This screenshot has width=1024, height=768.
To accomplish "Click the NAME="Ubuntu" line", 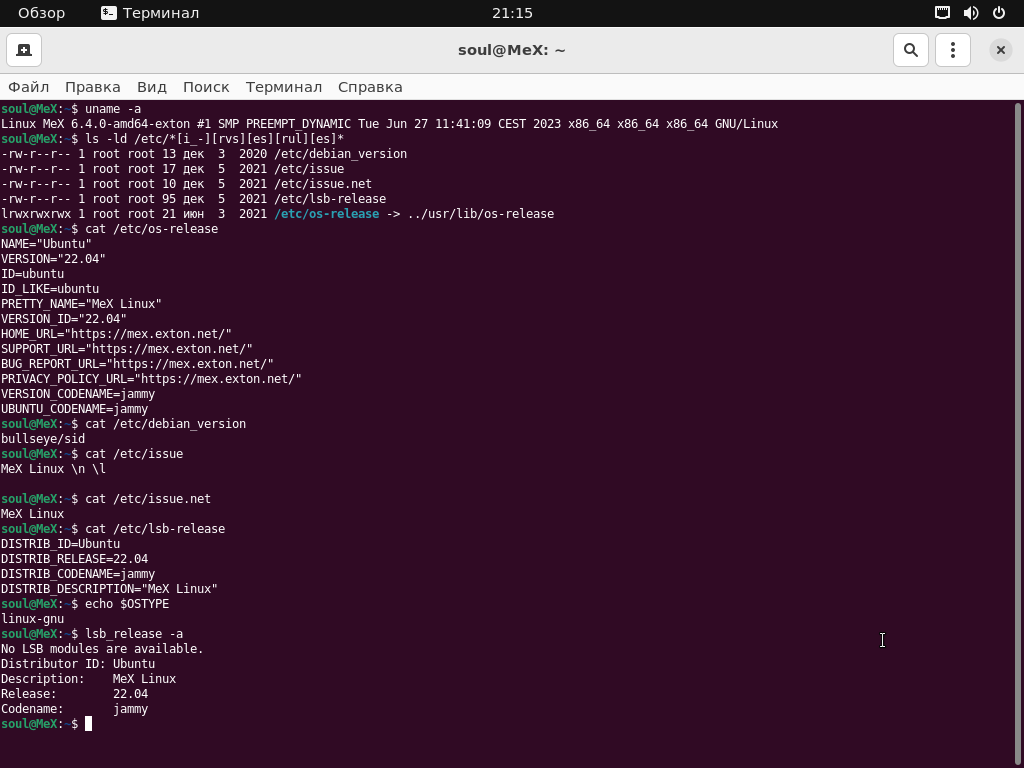I will pyautogui.click(x=46, y=244).
